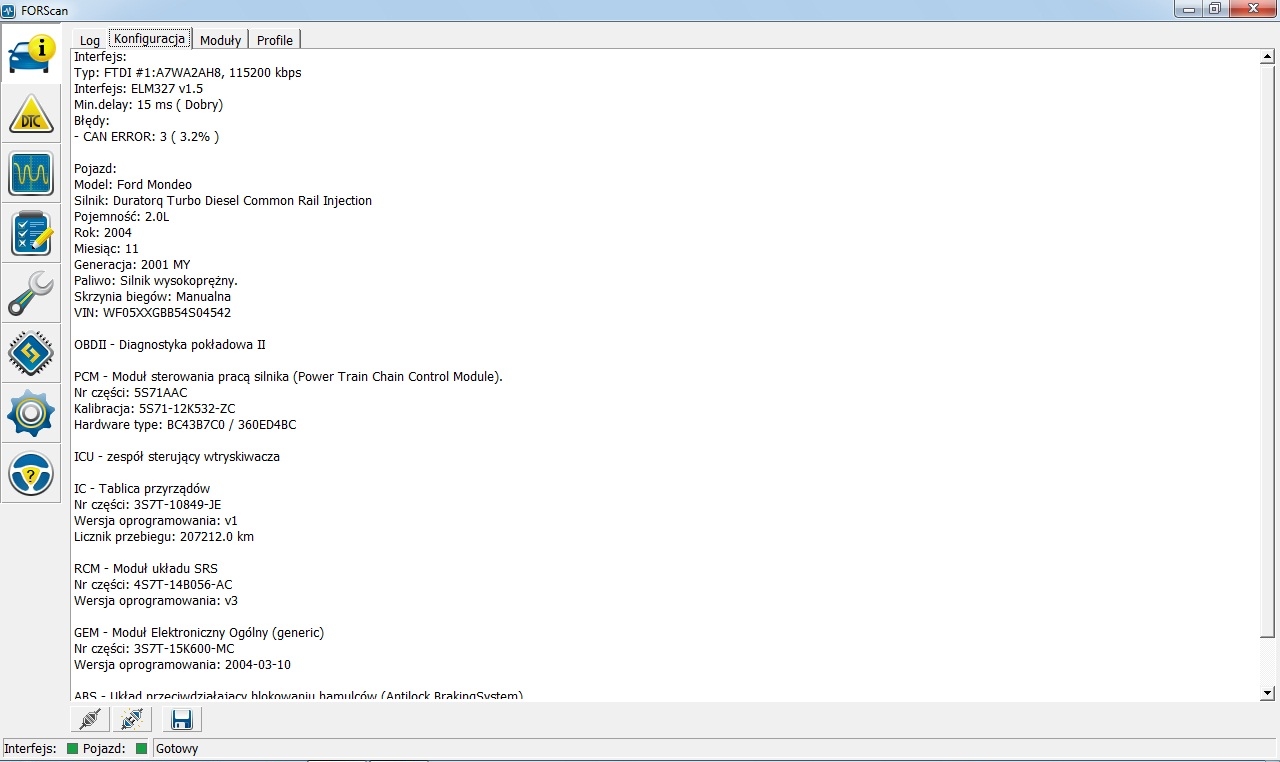
Task: Open the module configuration chip section
Action: click(x=31, y=354)
